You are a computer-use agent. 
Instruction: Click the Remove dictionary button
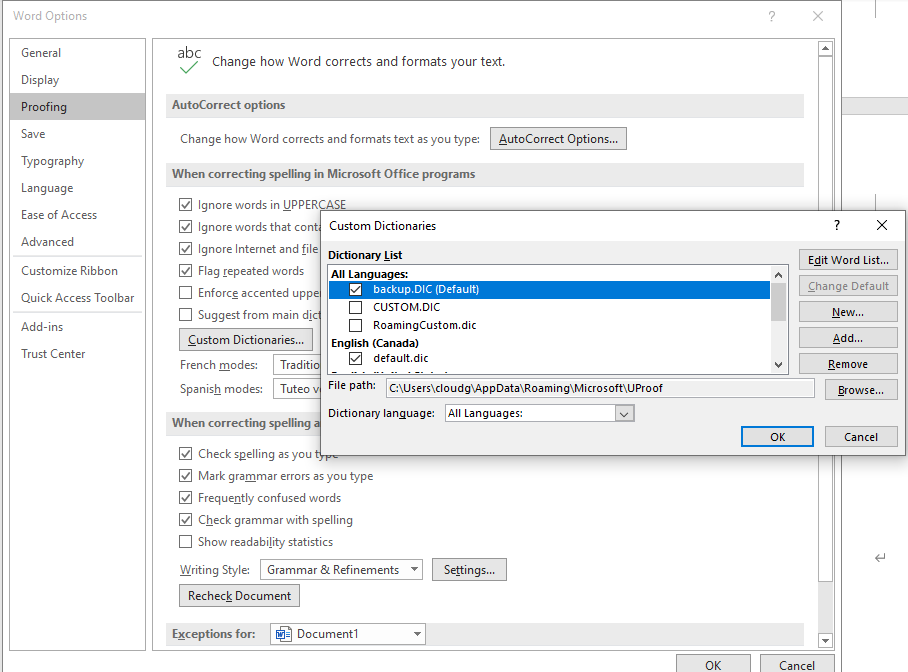(x=848, y=364)
